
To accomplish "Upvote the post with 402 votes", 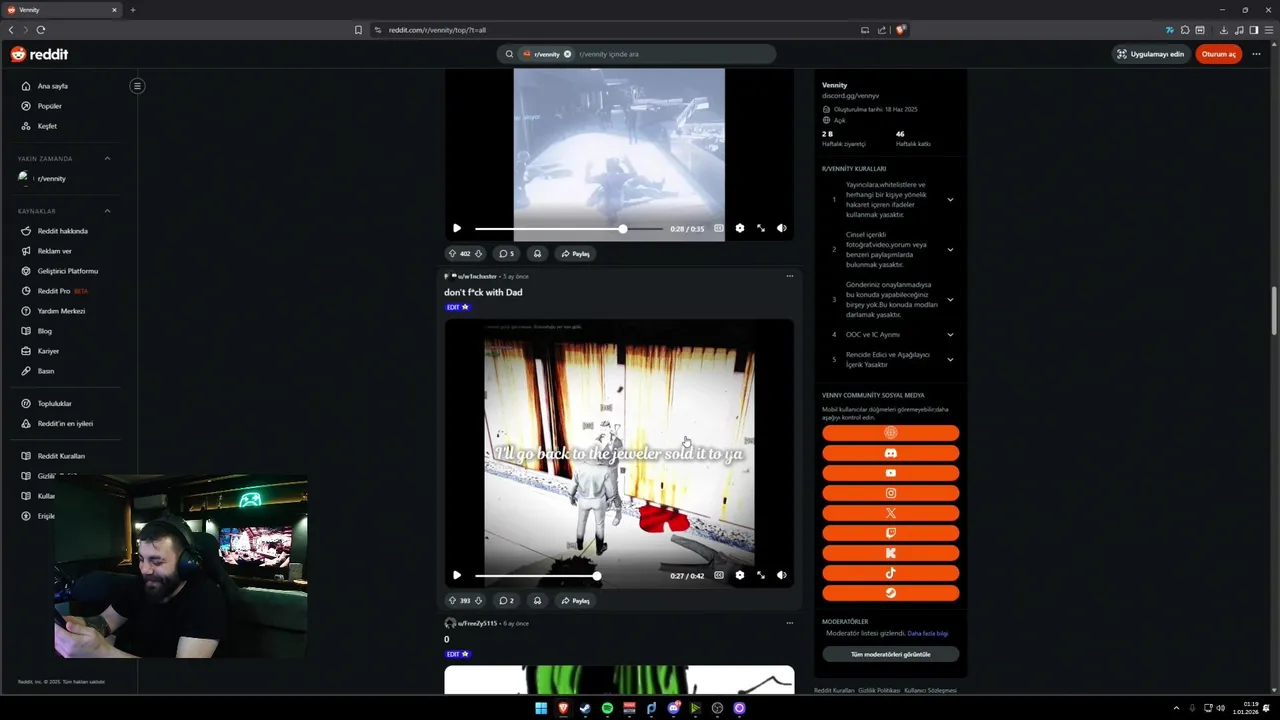I will click(x=452, y=254).
